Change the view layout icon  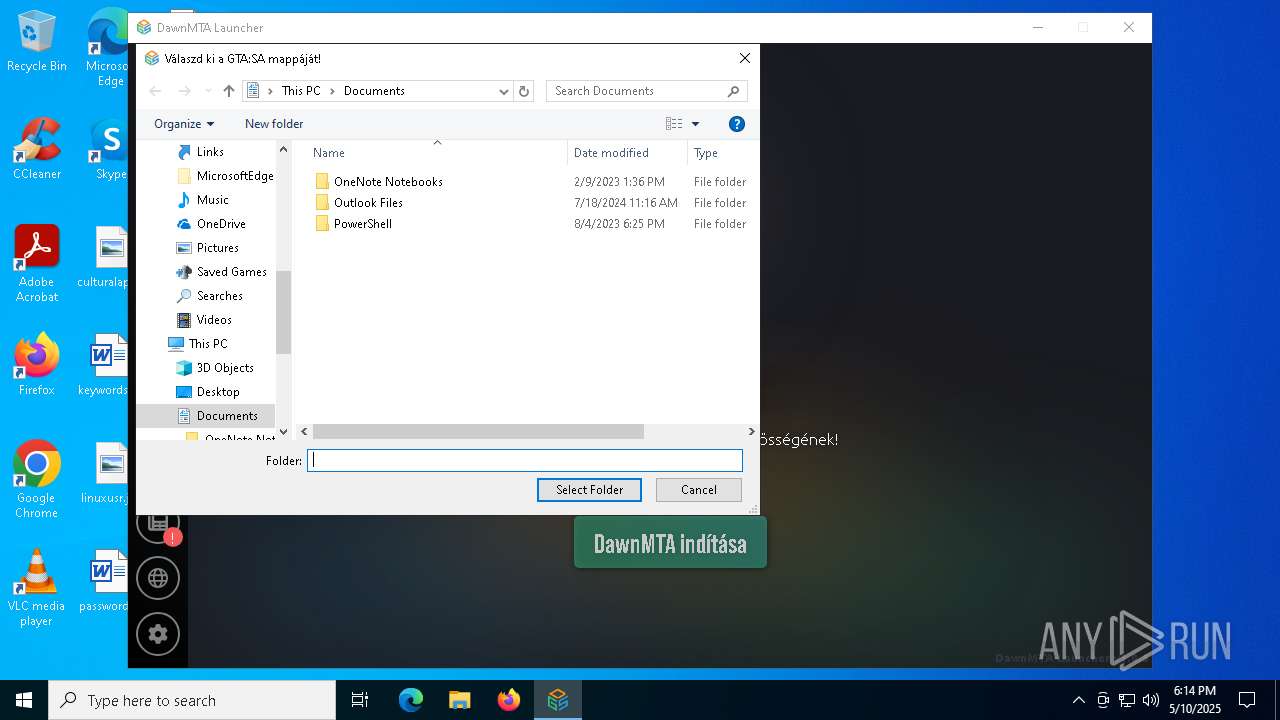click(x=674, y=124)
